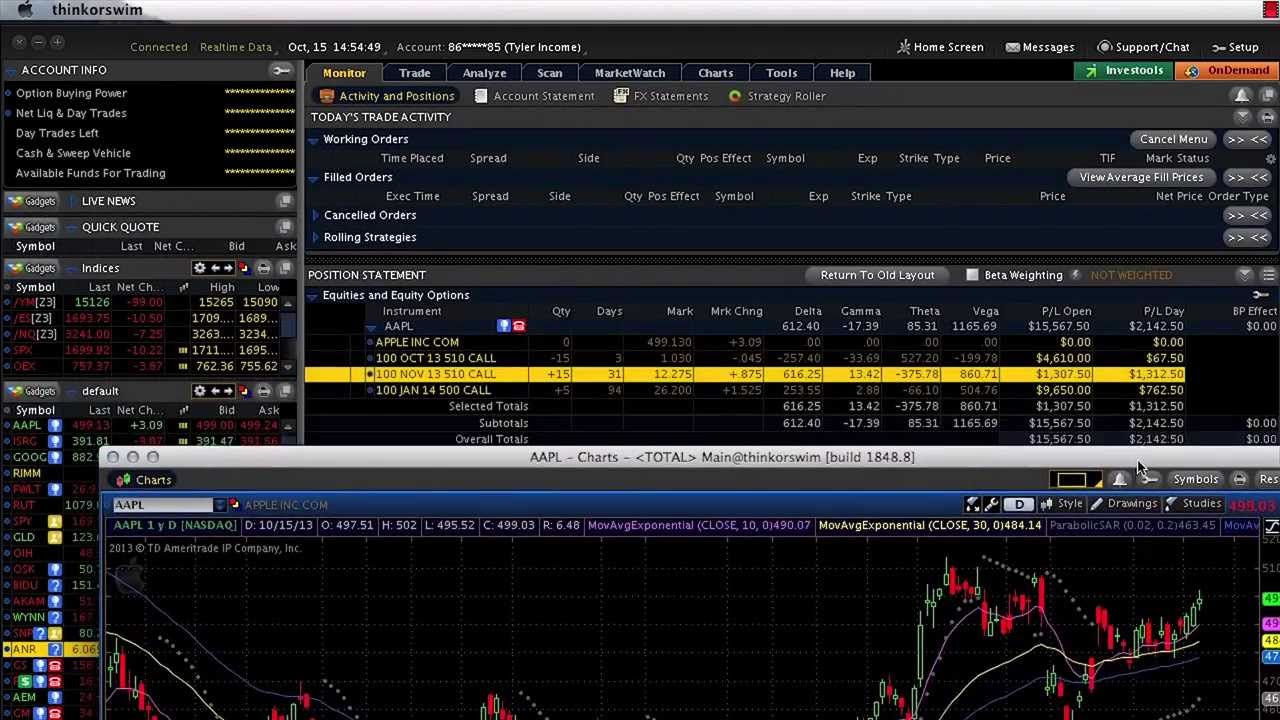Open position statement menu icon
This screenshot has height=720, width=1280.
[x=1268, y=275]
